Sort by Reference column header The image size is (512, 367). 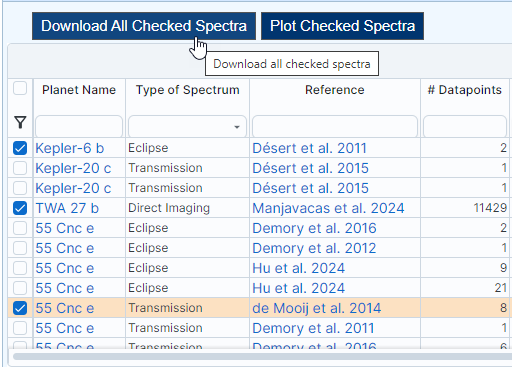[335, 90]
